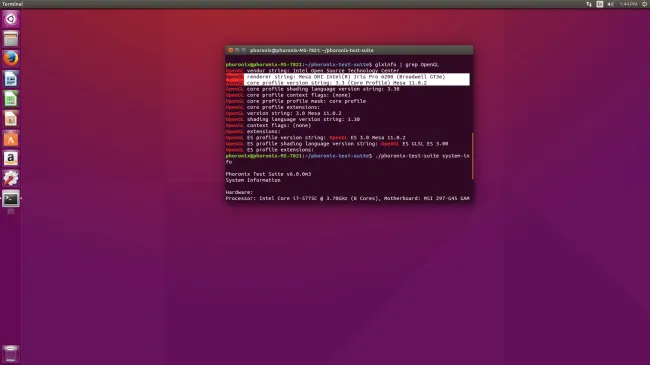Image resolution: width=650 pixels, height=365 pixels.
Task: Click the terminal title bar text
Action: pyautogui.click(x=312, y=50)
